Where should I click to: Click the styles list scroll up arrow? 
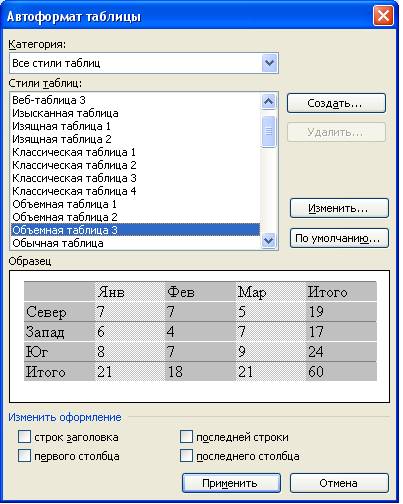(269, 101)
